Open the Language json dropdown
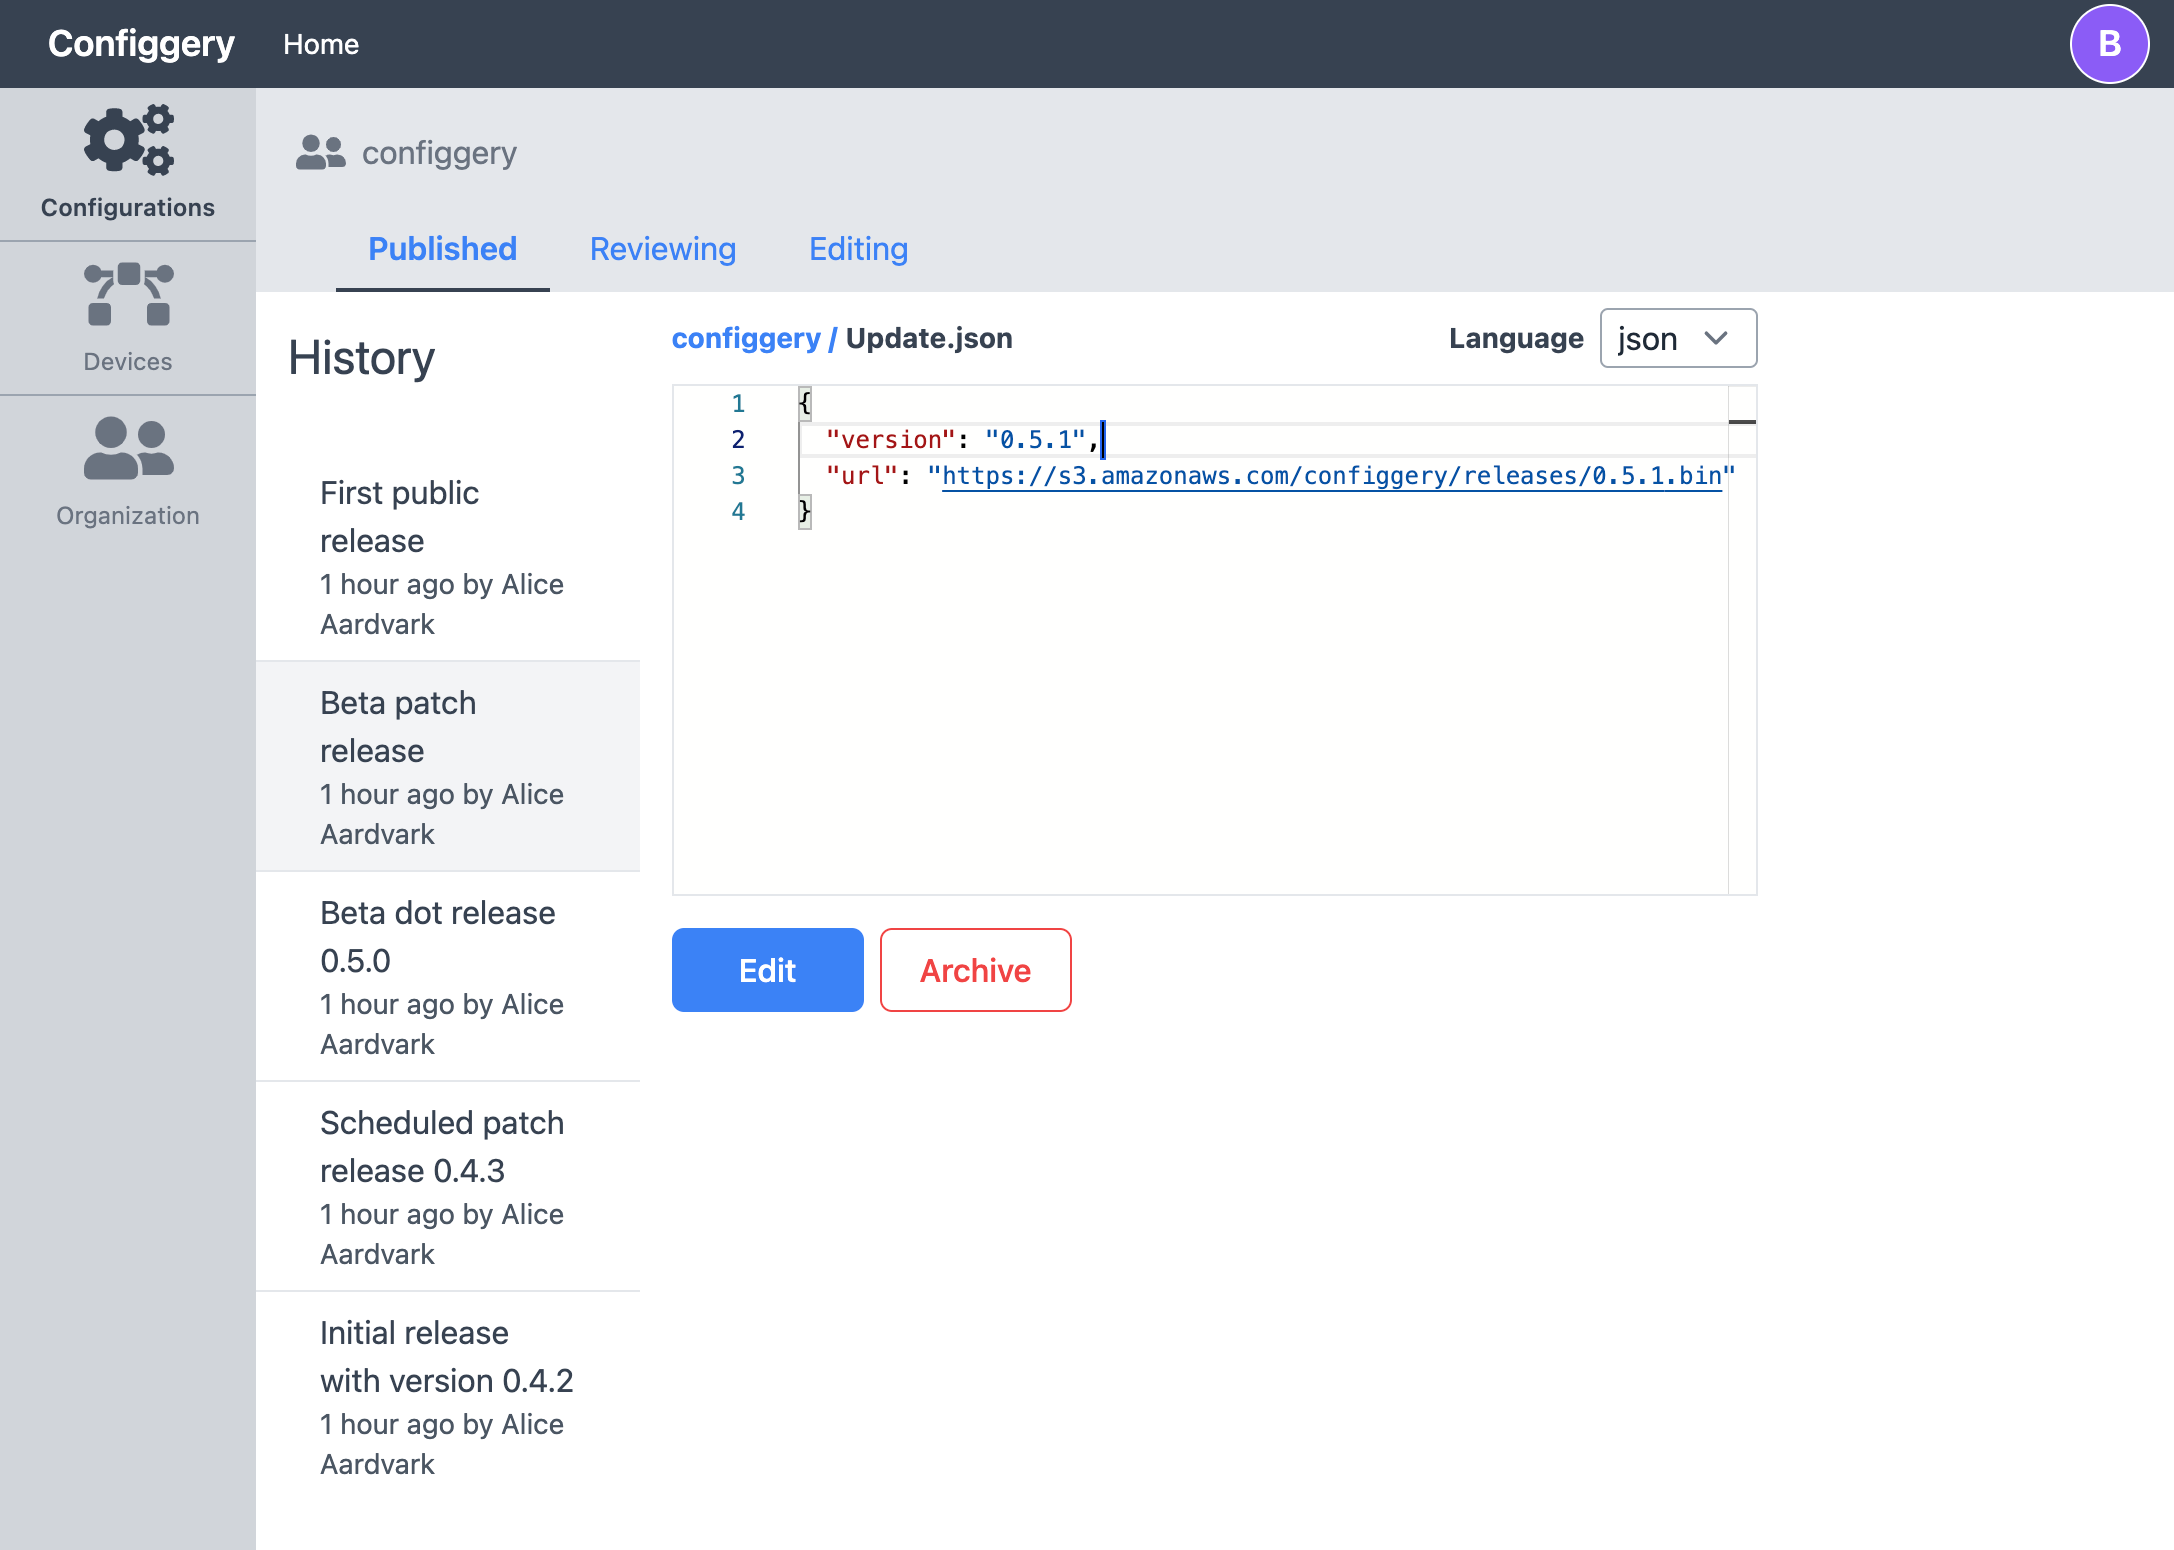Screen dimensions: 2174x1550 1677,339
